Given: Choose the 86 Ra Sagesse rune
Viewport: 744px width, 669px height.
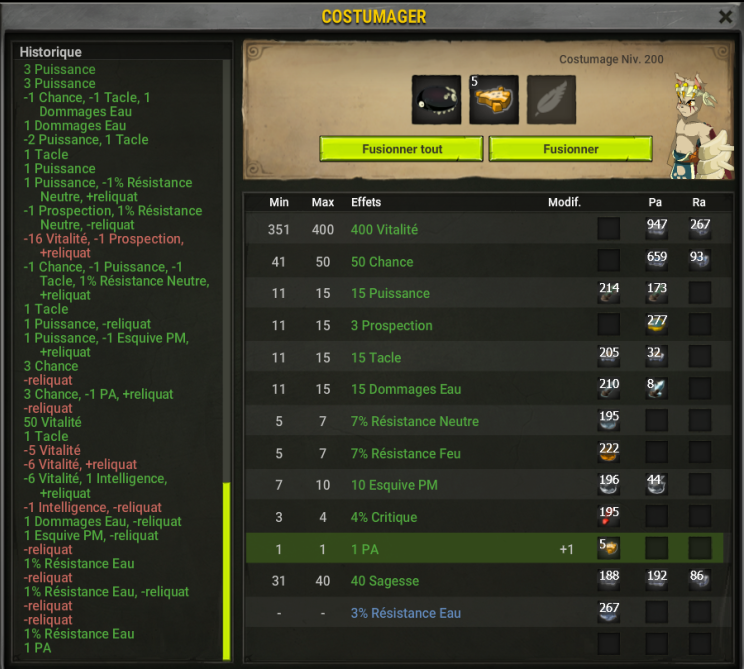Looking at the screenshot, I should coord(699,580).
